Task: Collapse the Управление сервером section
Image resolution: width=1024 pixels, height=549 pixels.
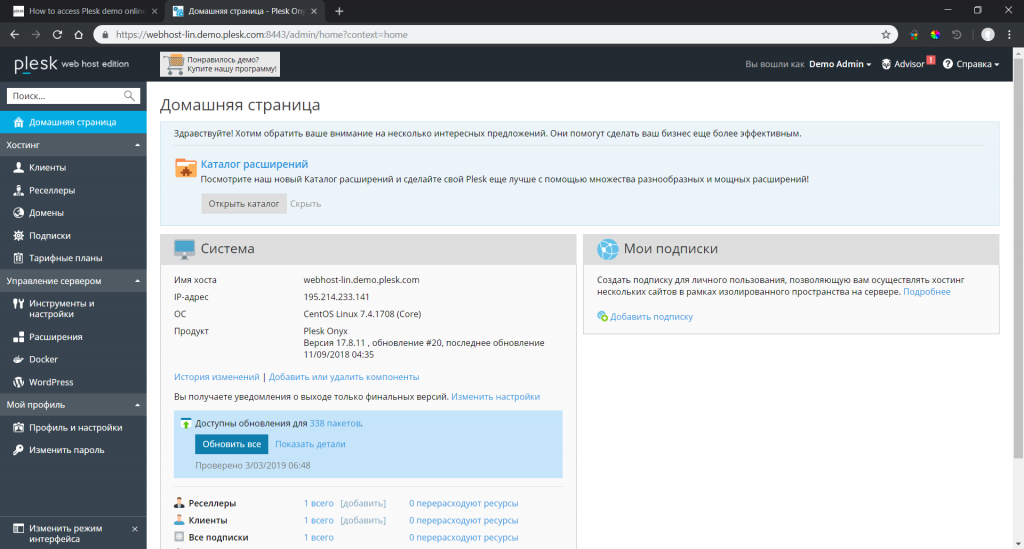Action: [x=137, y=281]
